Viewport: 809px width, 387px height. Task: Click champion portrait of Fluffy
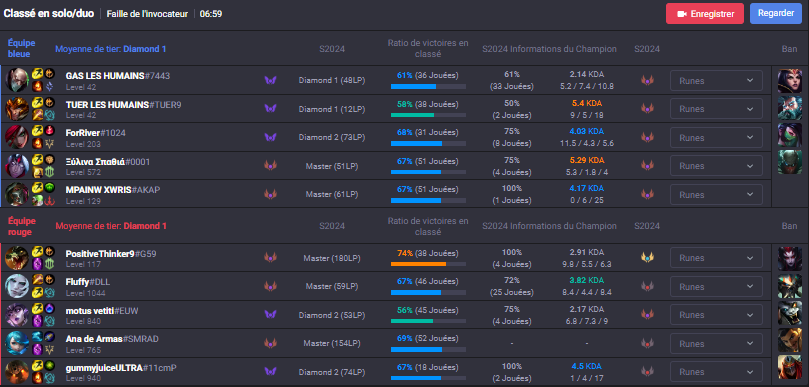(17, 286)
